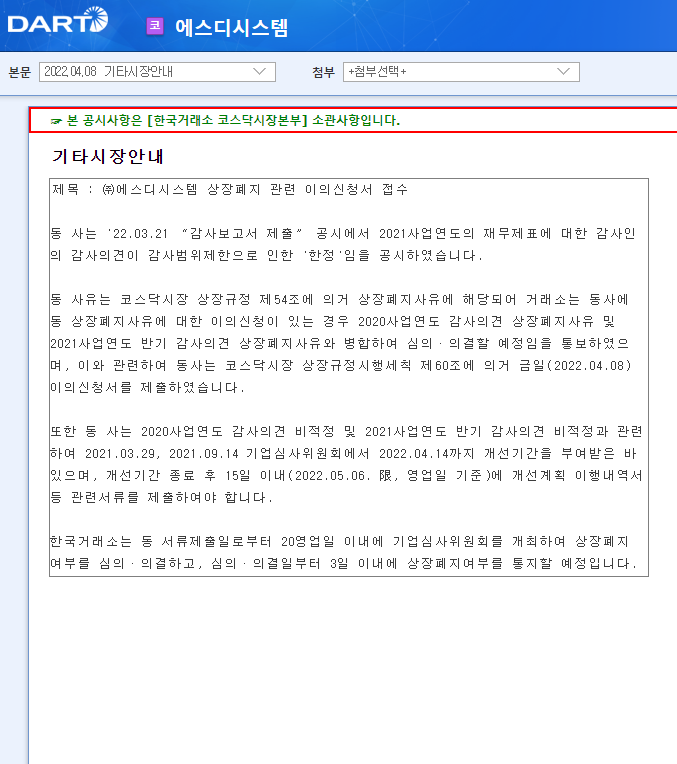Screen dimensions: 677x764
Task: Click the DART logo
Action: coord(58,20)
